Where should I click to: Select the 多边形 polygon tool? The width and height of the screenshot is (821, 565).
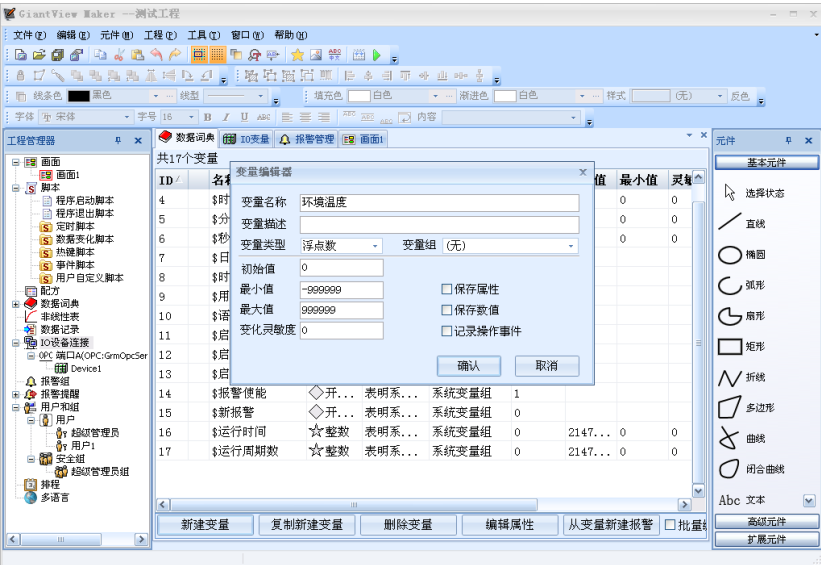tap(746, 407)
